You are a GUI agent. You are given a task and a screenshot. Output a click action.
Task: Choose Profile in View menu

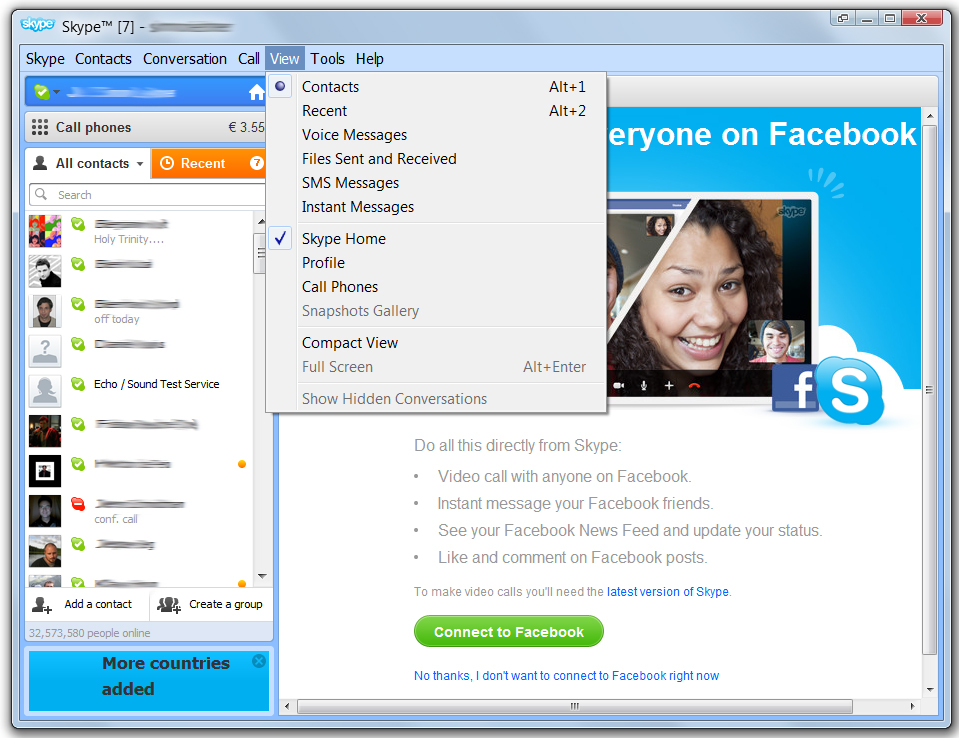point(436,263)
